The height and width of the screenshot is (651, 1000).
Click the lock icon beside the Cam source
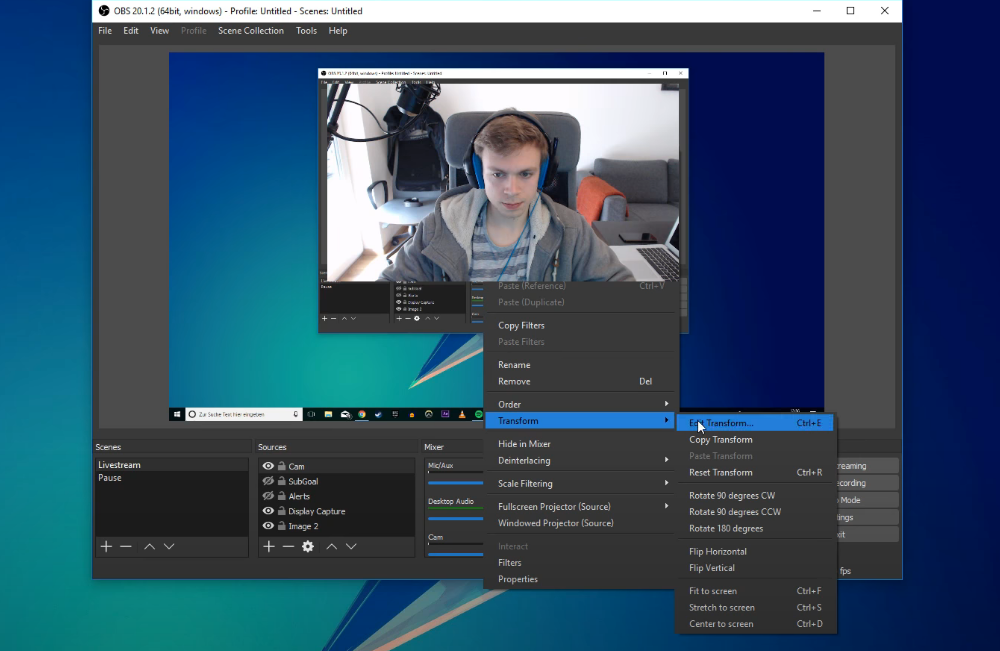pos(282,465)
